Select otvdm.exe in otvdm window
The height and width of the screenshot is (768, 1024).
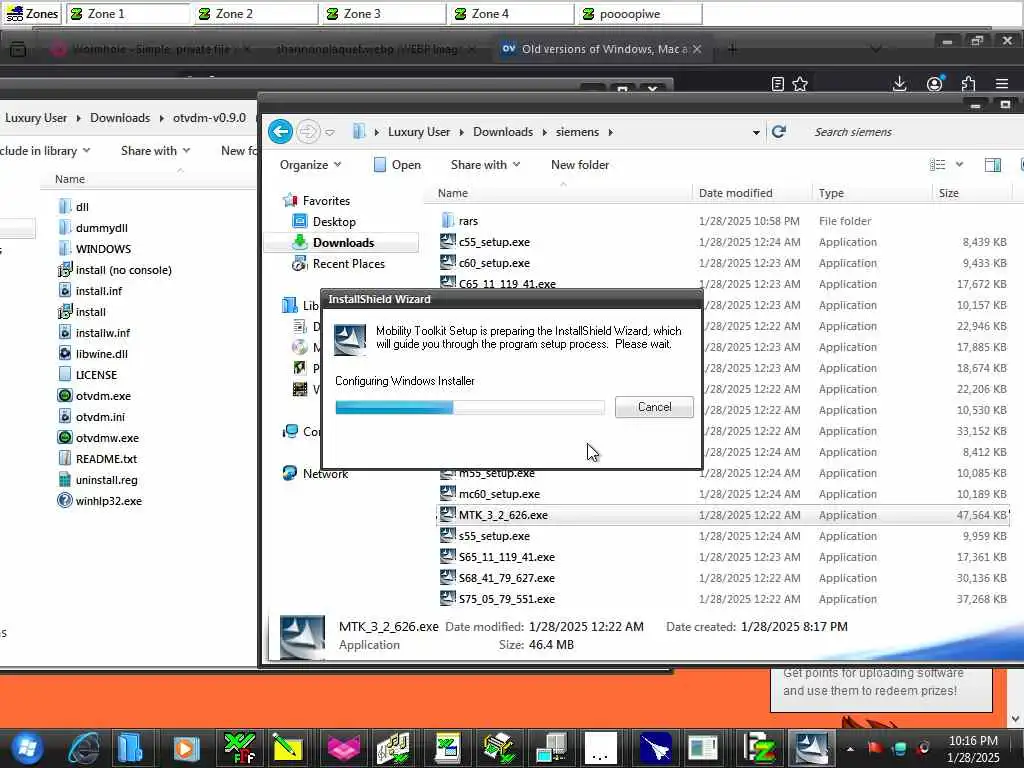point(103,396)
